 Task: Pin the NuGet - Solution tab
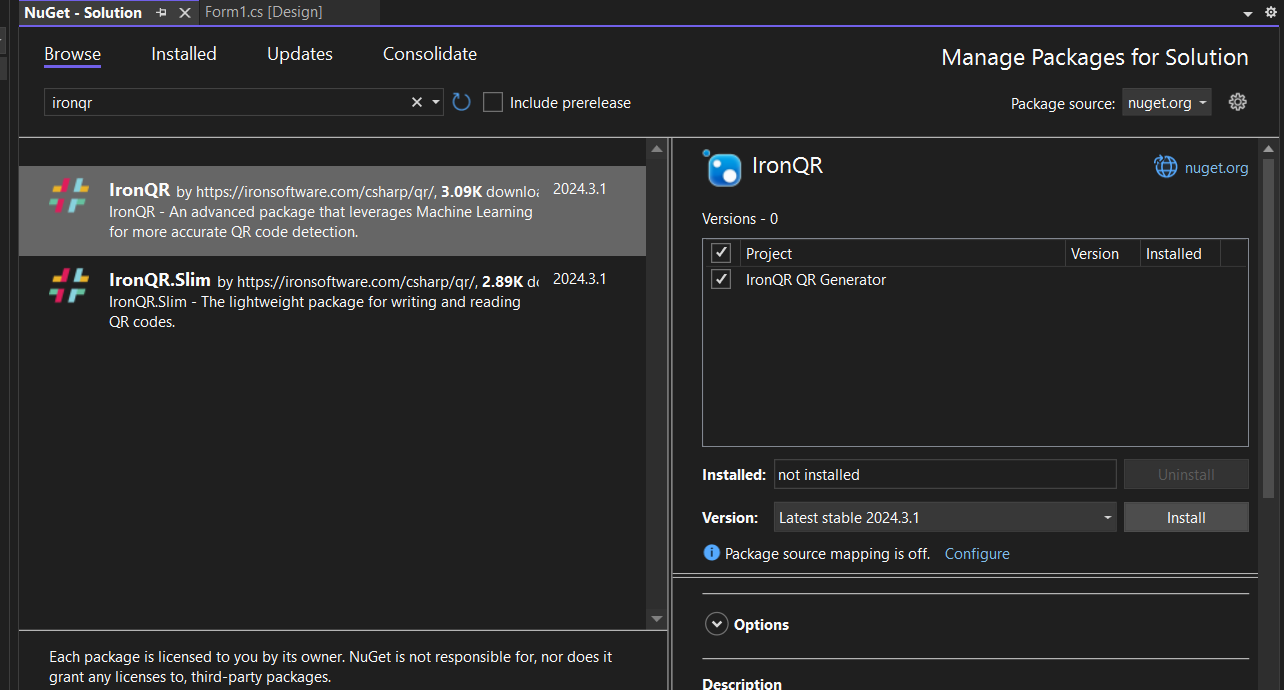pos(162,13)
